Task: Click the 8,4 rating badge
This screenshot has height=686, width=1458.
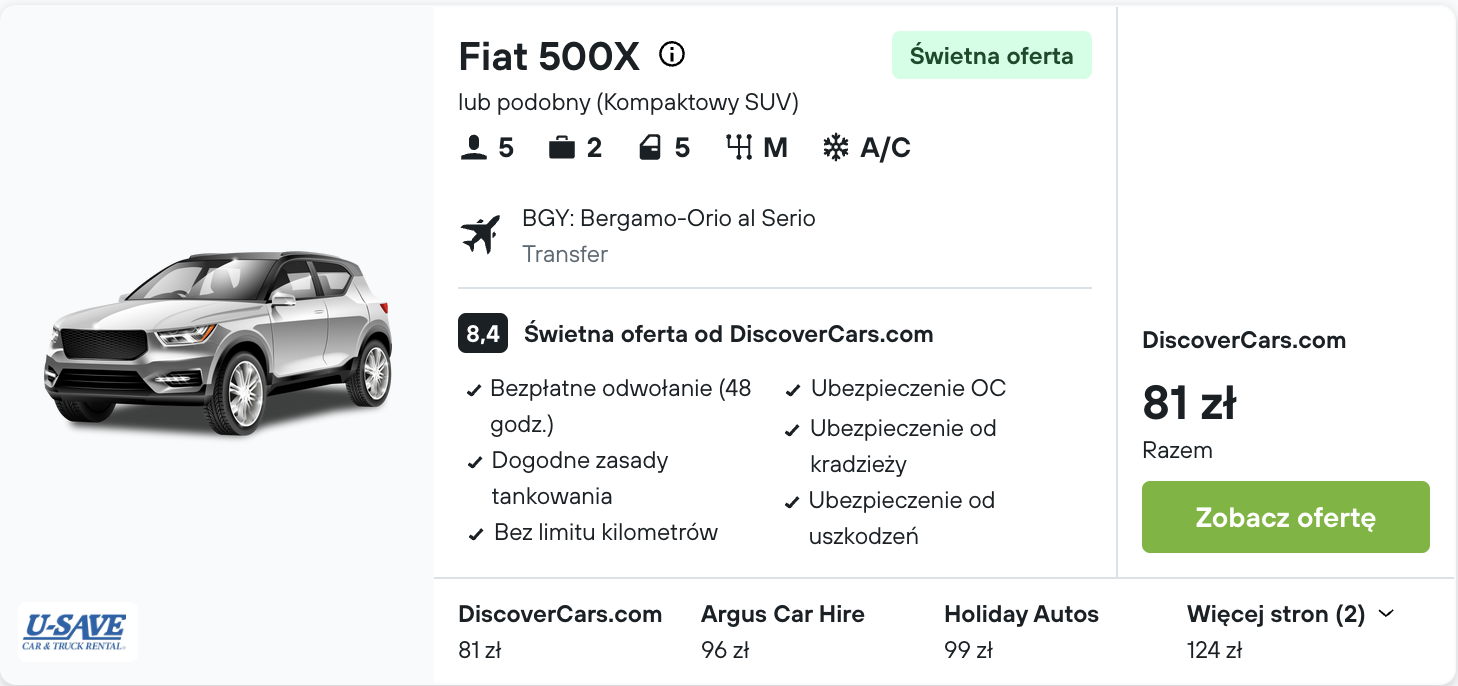Action: coord(483,334)
